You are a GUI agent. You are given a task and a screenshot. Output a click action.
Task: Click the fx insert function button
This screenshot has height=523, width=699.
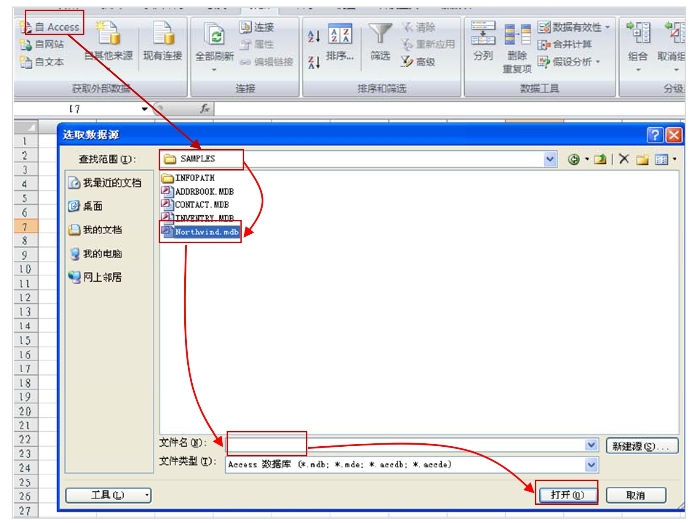click(x=204, y=108)
